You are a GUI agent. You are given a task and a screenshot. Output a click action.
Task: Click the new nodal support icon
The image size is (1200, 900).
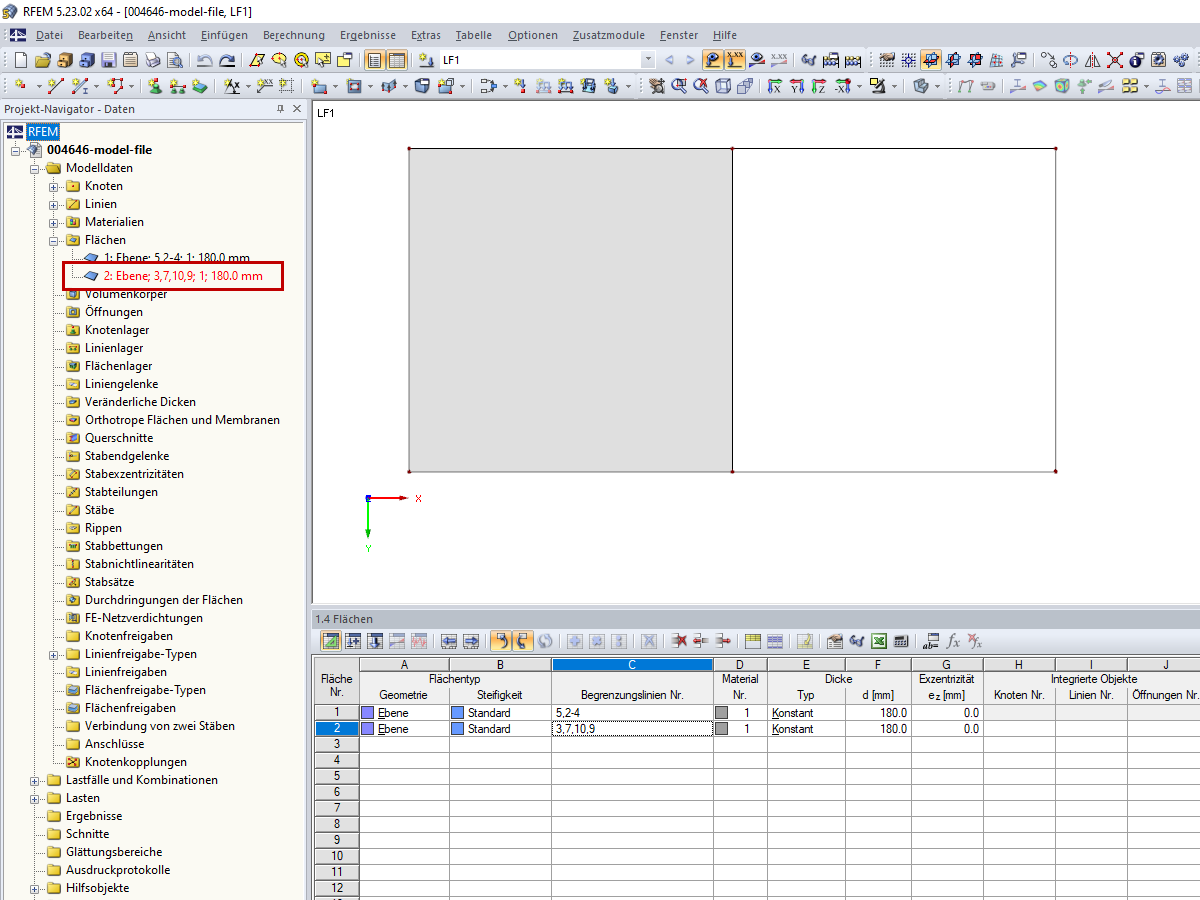tap(156, 86)
